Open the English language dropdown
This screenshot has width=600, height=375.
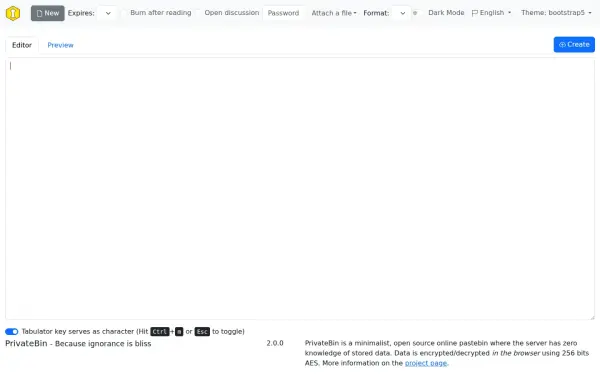491,13
